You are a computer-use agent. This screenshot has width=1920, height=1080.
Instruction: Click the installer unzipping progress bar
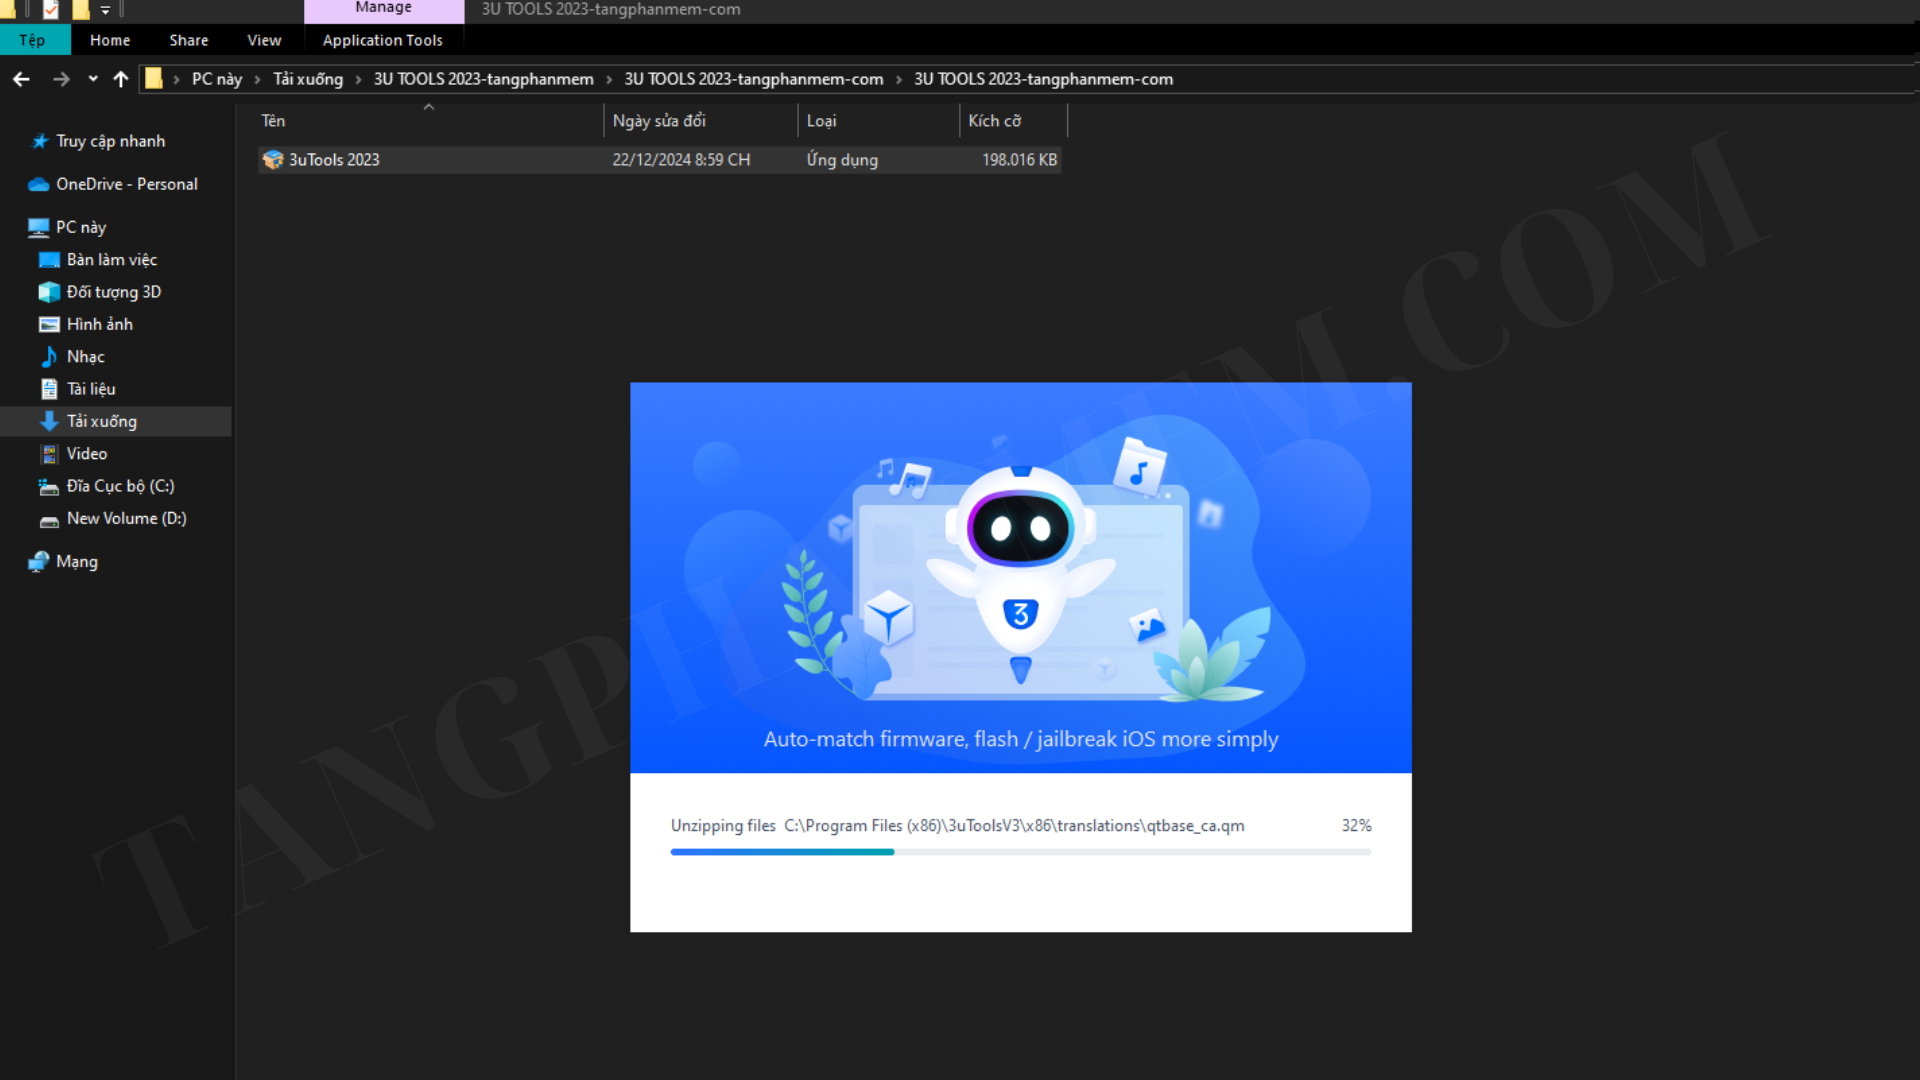pyautogui.click(x=1020, y=852)
